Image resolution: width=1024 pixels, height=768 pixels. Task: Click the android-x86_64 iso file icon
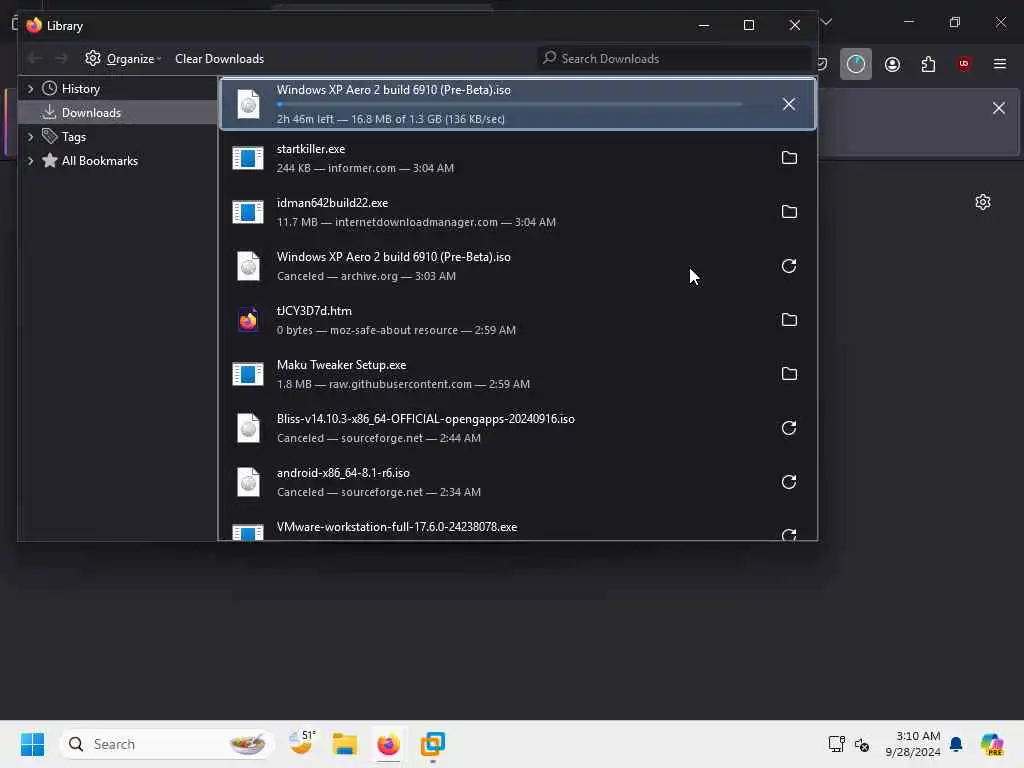tap(248, 483)
